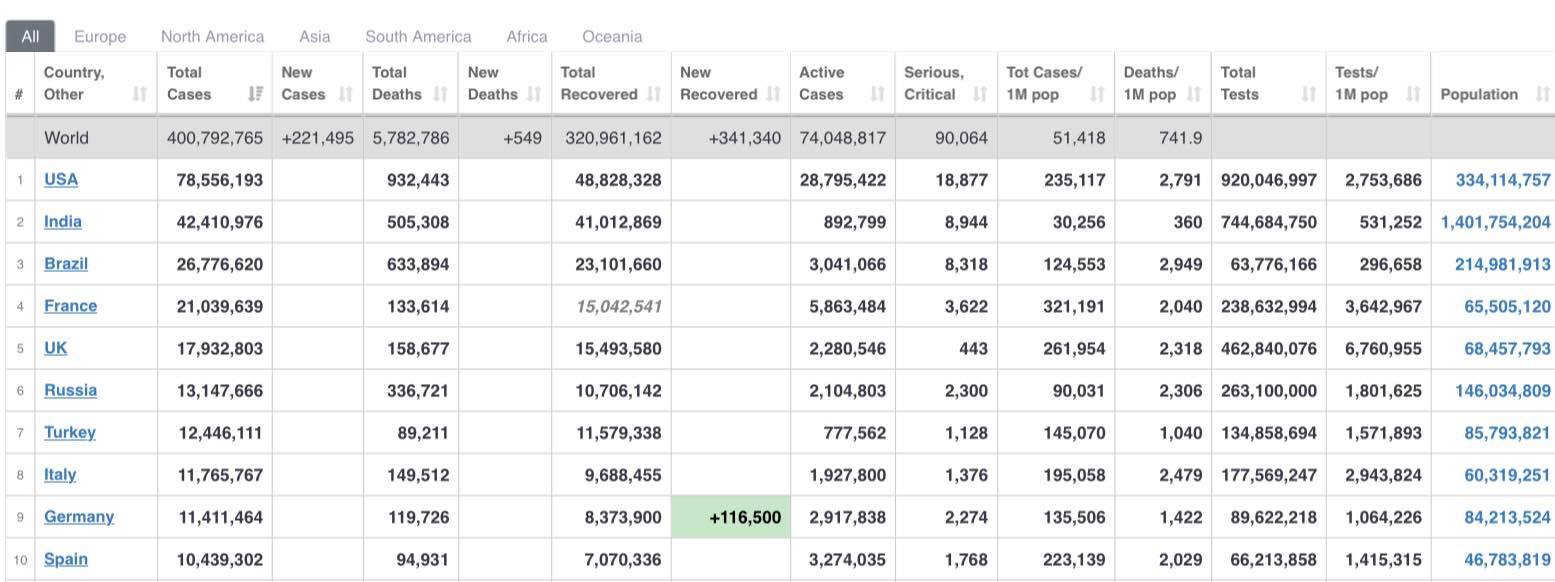The image size is (1555, 582).
Task: Click India's population figure link
Action: coord(1496,222)
